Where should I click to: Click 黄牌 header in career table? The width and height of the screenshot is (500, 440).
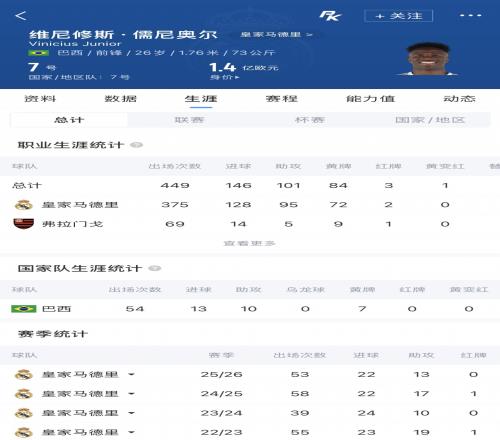pyautogui.click(x=338, y=166)
